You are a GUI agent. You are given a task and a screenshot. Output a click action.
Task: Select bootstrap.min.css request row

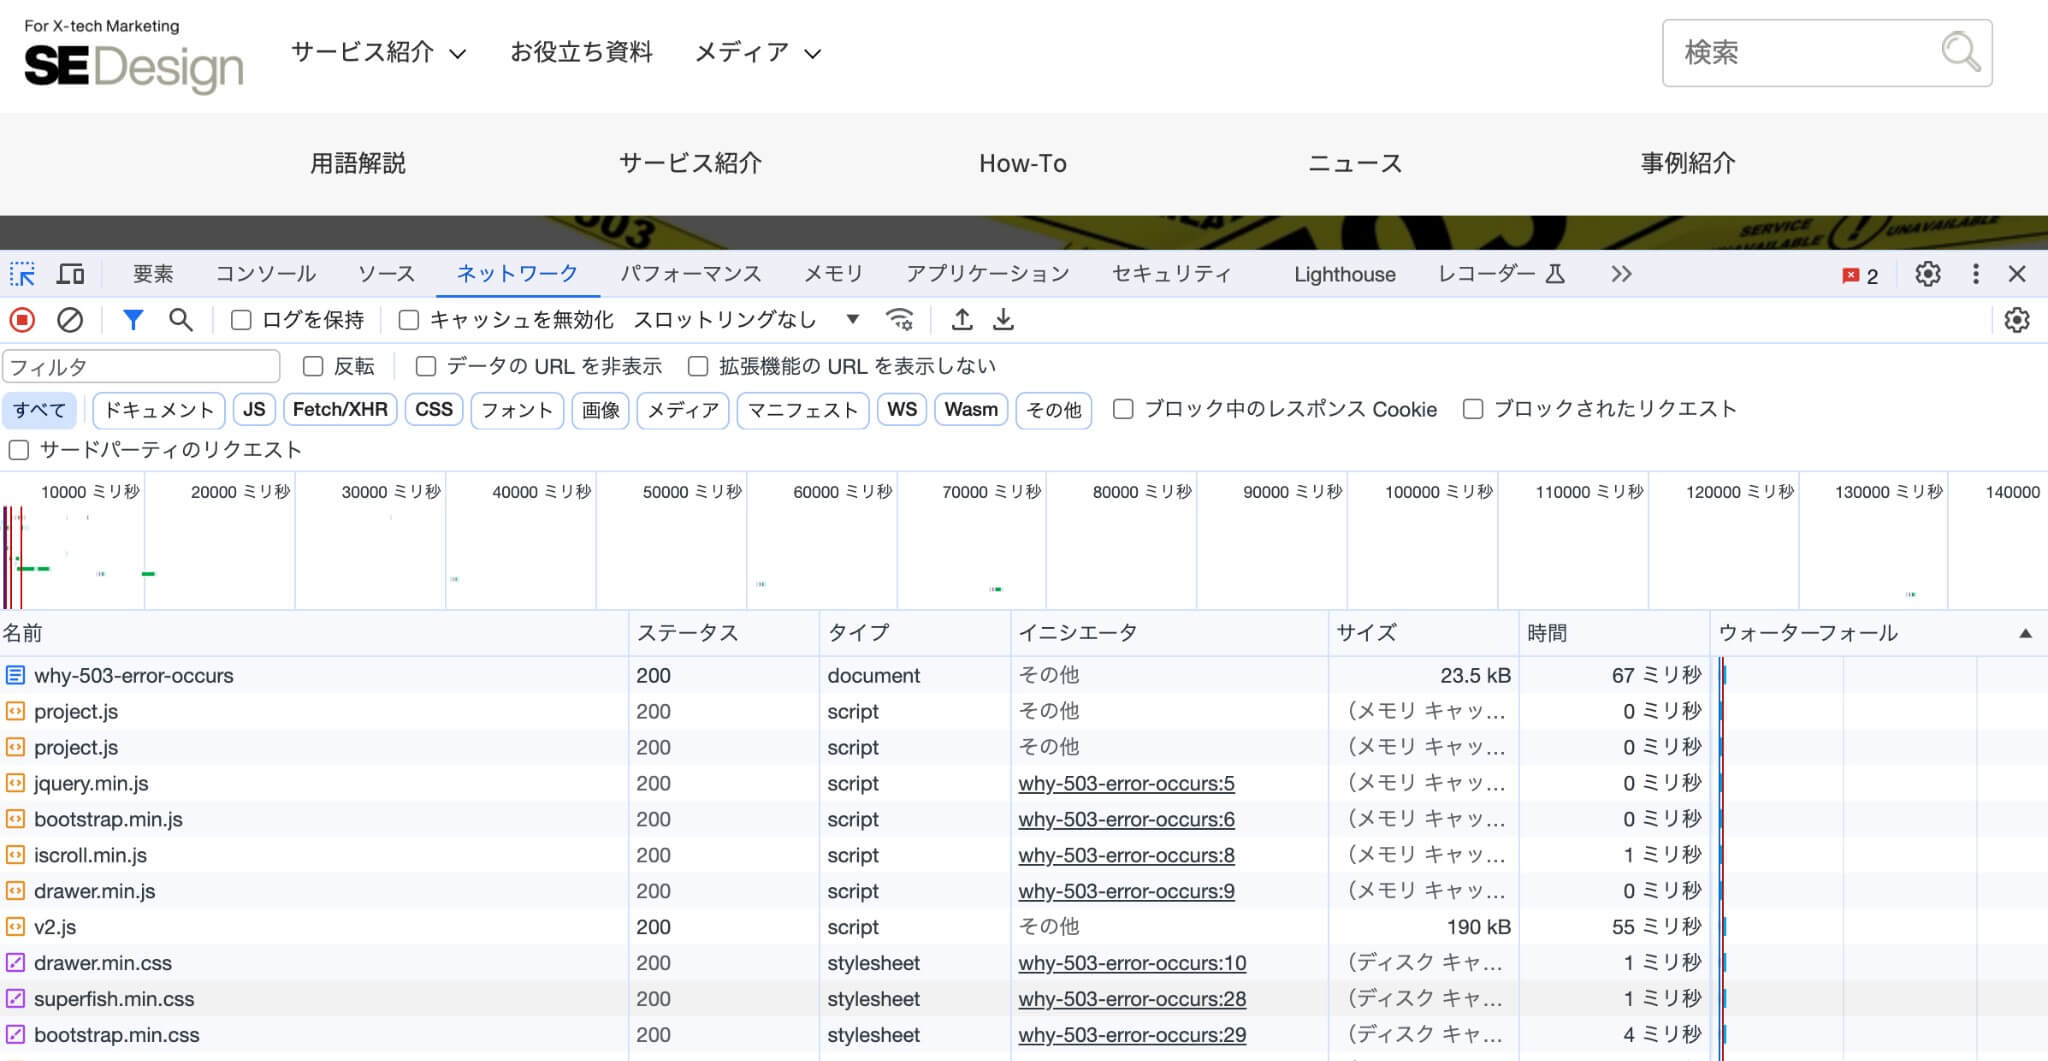point(1024,1035)
